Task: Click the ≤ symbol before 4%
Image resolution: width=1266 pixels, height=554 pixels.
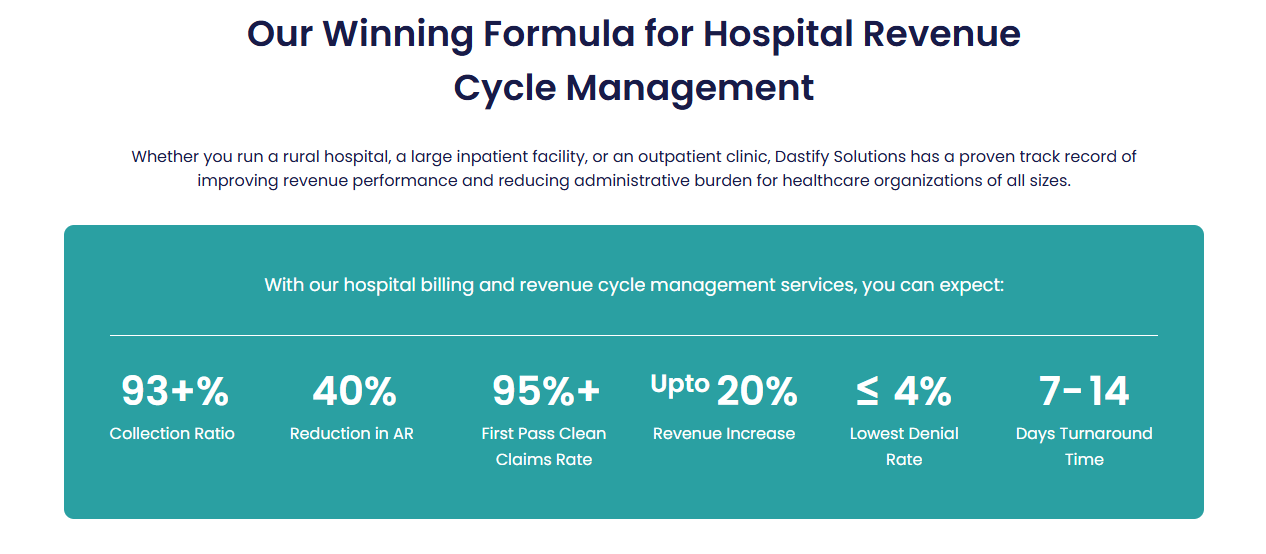Action: pyautogui.click(x=868, y=392)
